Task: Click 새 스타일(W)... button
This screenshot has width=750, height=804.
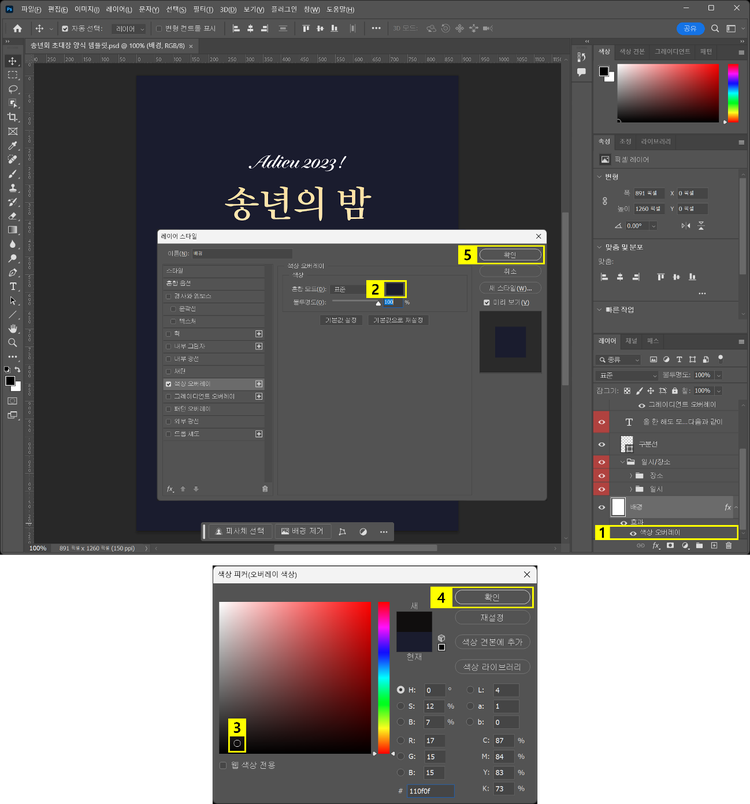Action: (x=510, y=288)
